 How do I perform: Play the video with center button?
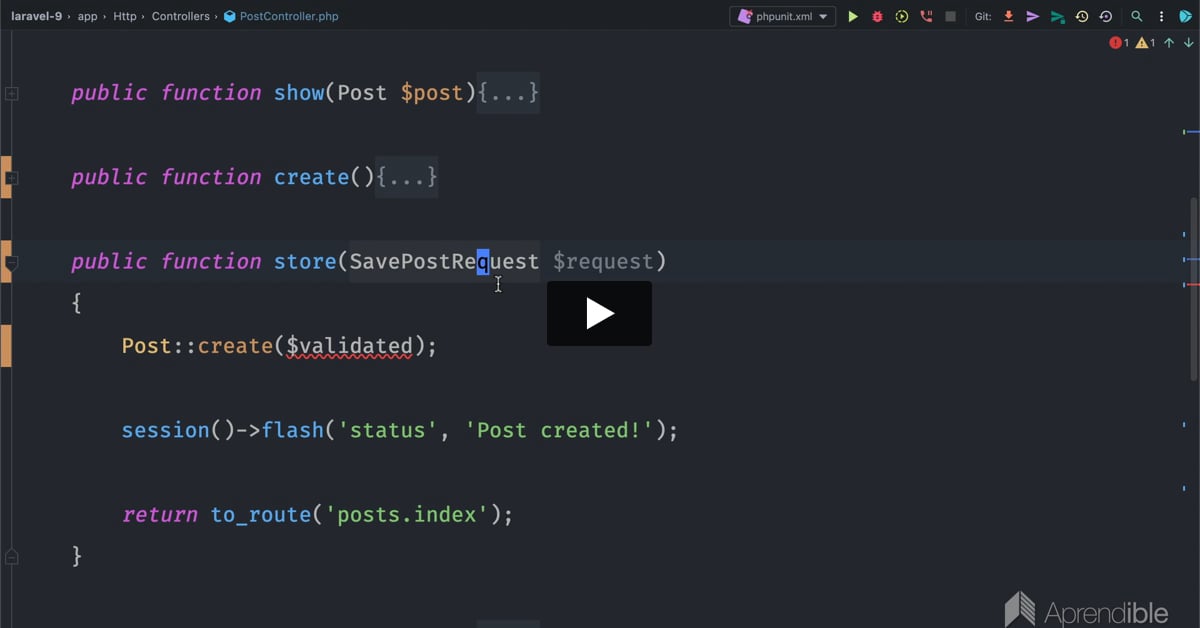click(599, 313)
